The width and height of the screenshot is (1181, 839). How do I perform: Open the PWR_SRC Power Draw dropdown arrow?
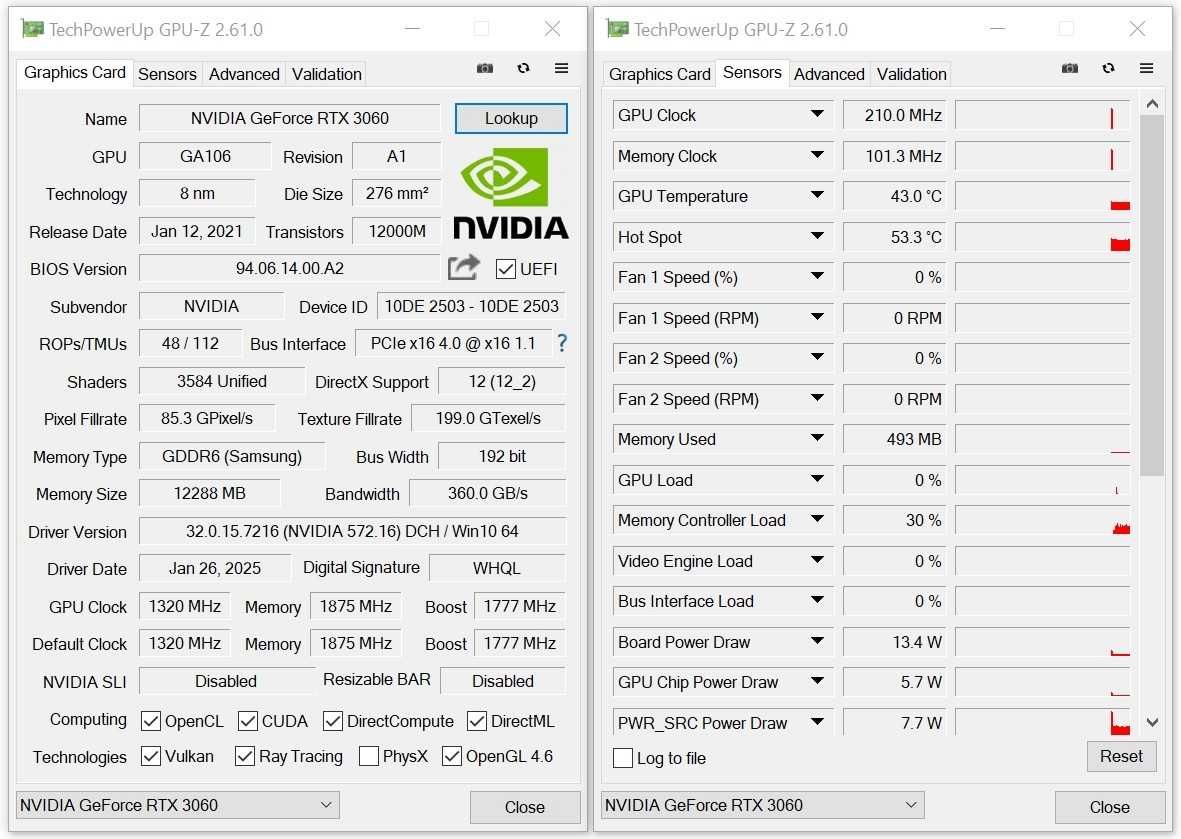point(817,722)
